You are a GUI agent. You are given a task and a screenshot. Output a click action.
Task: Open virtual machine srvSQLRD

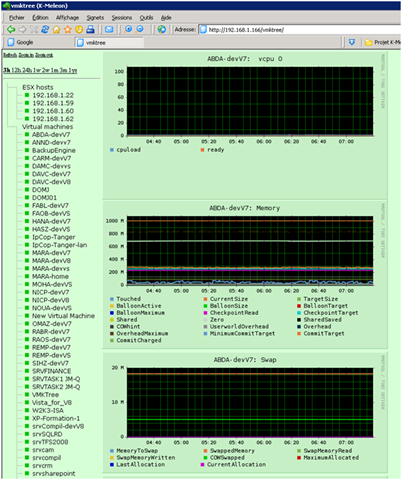click(47, 434)
